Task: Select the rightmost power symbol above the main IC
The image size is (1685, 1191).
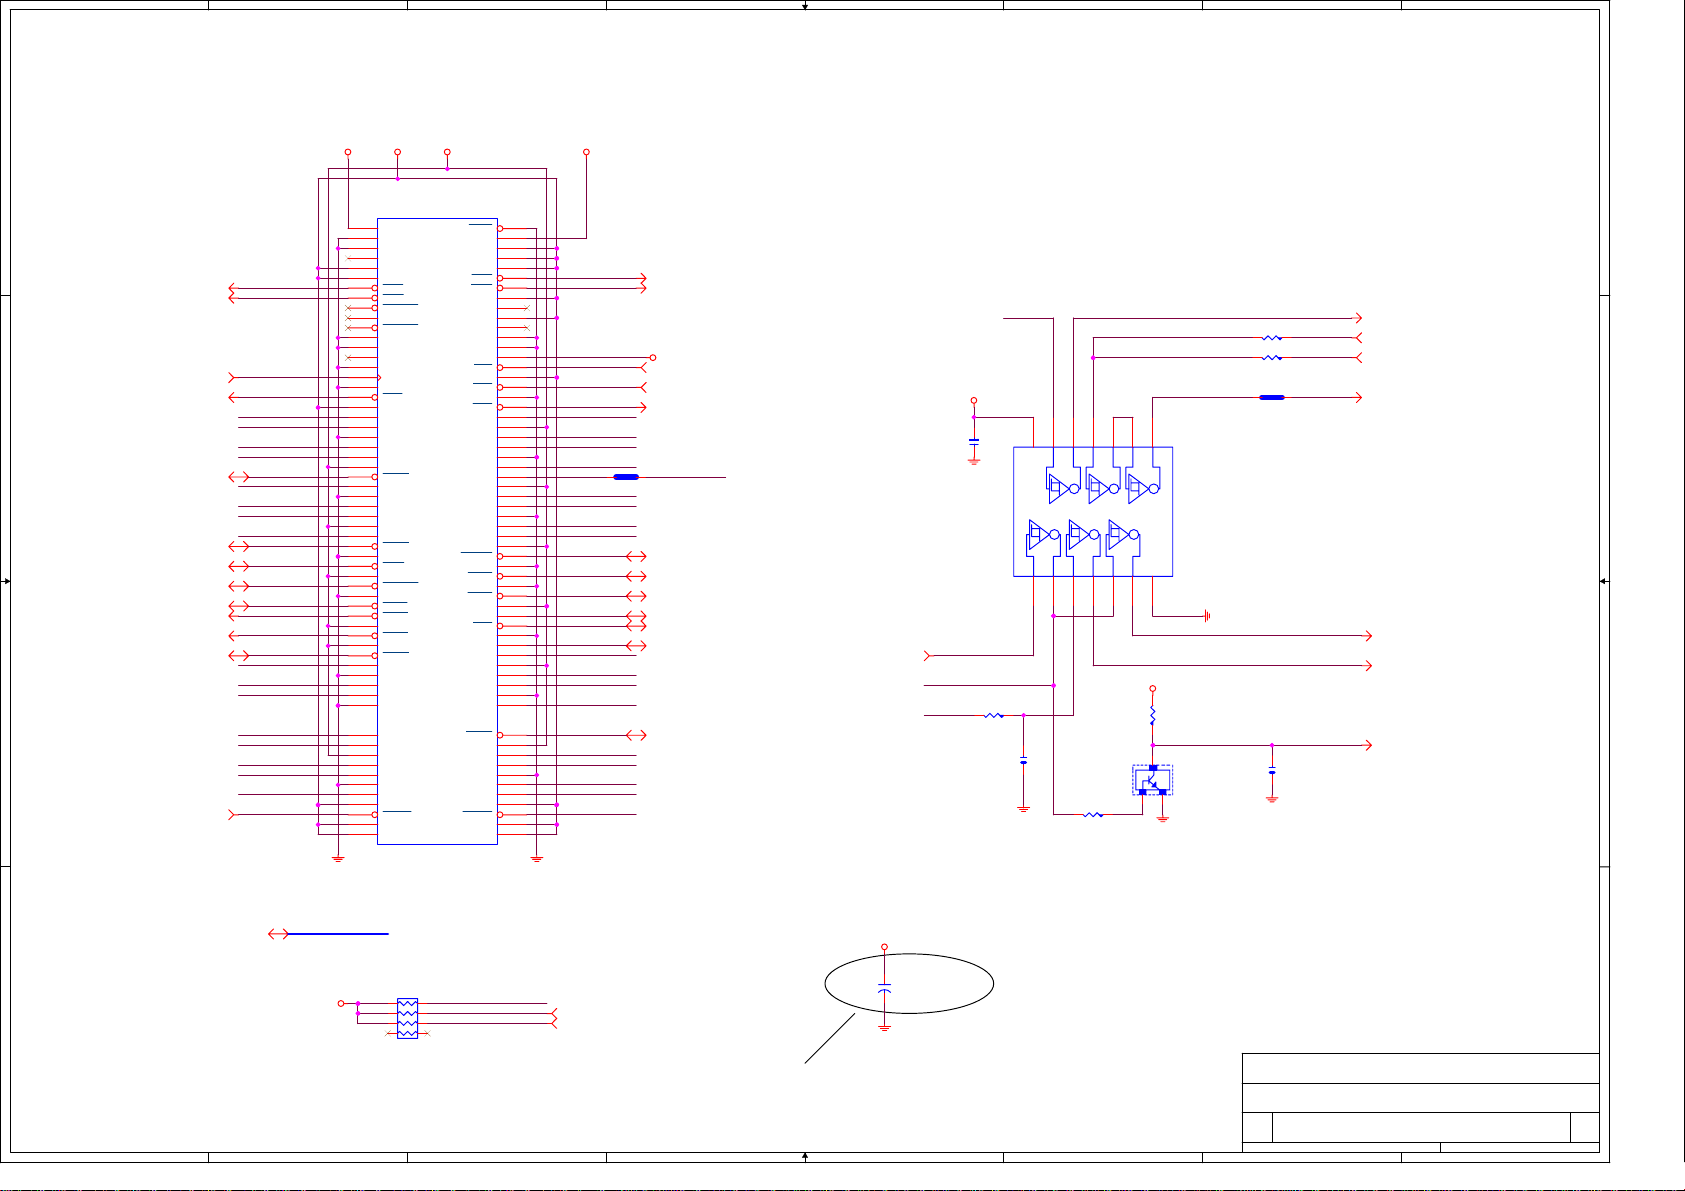Action: [587, 152]
